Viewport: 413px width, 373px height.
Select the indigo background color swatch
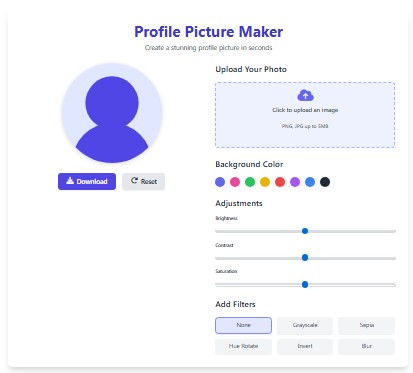pos(220,182)
